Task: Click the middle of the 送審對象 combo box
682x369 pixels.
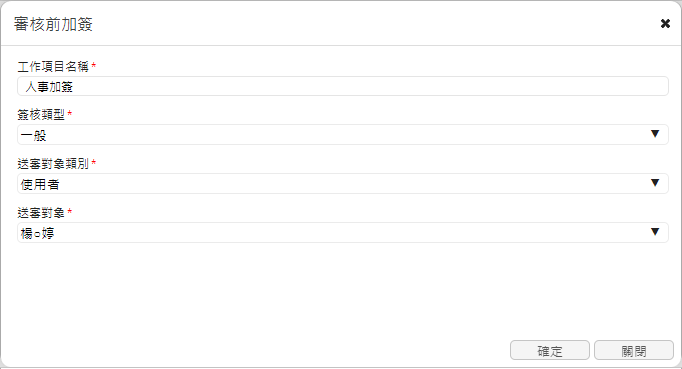Action: pos(343,232)
